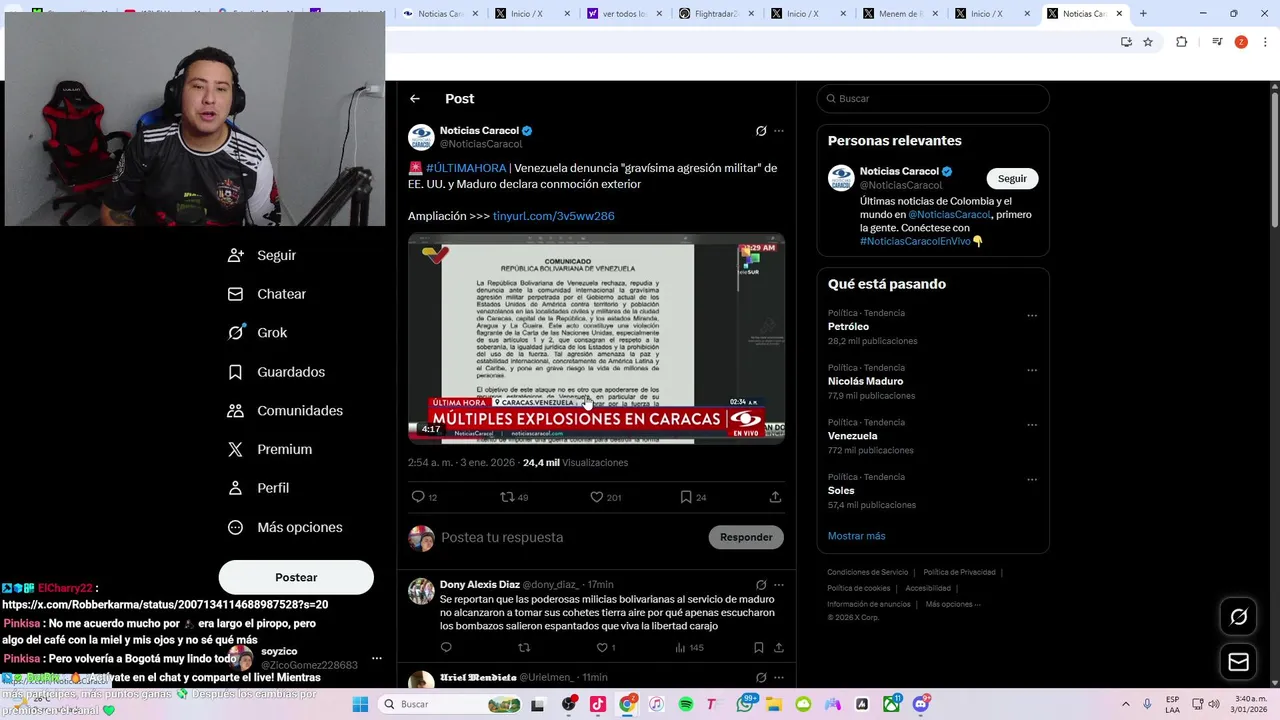
Task: Bookmark this page with the star icon
Action: click(x=1148, y=42)
